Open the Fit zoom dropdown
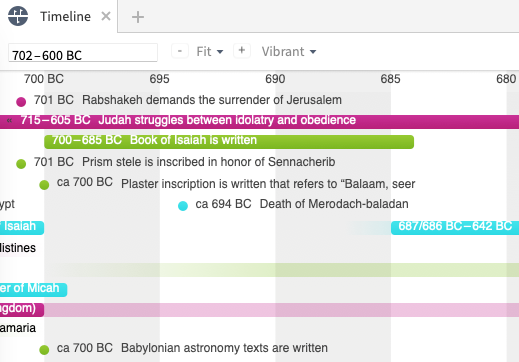 (x=210, y=52)
